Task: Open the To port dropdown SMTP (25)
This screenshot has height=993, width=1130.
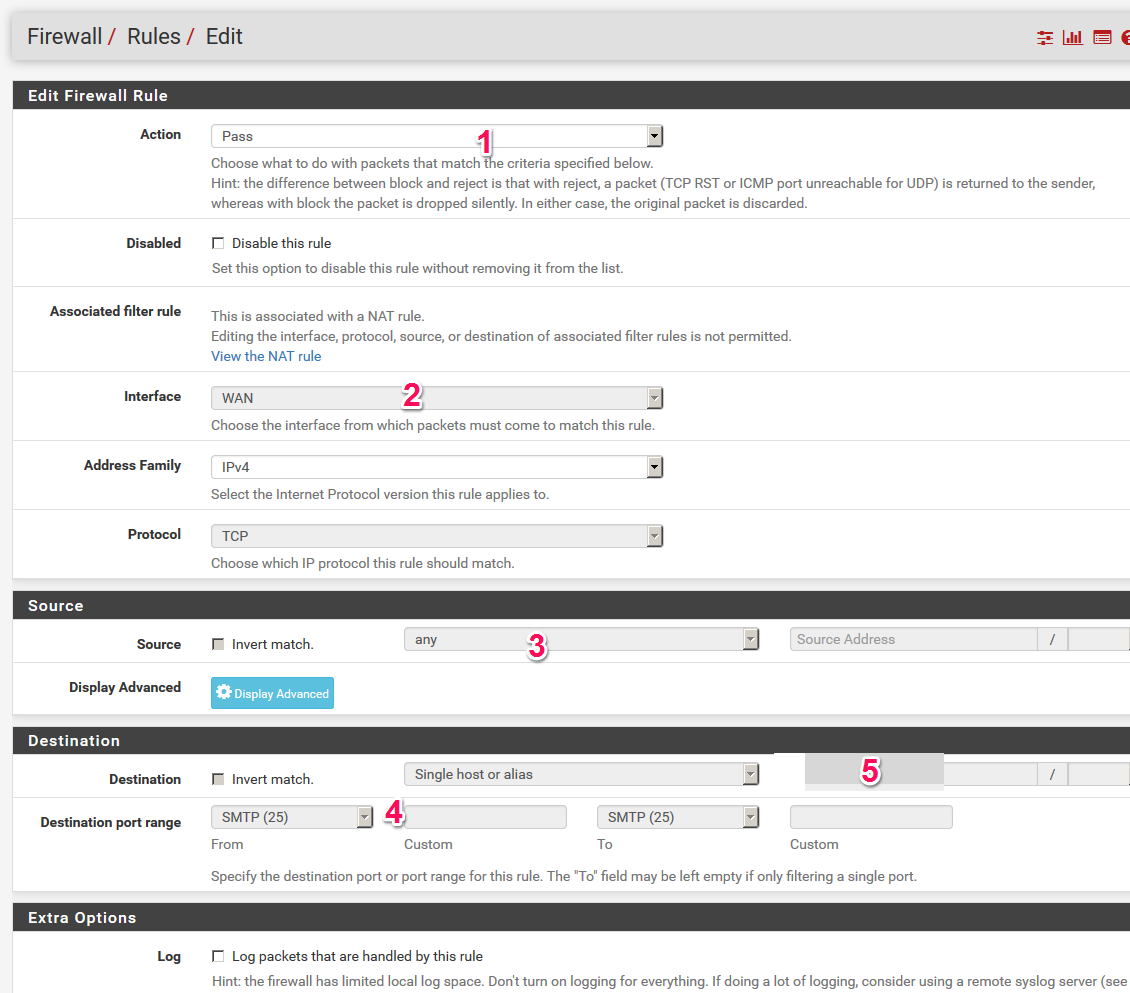Action: click(x=678, y=817)
